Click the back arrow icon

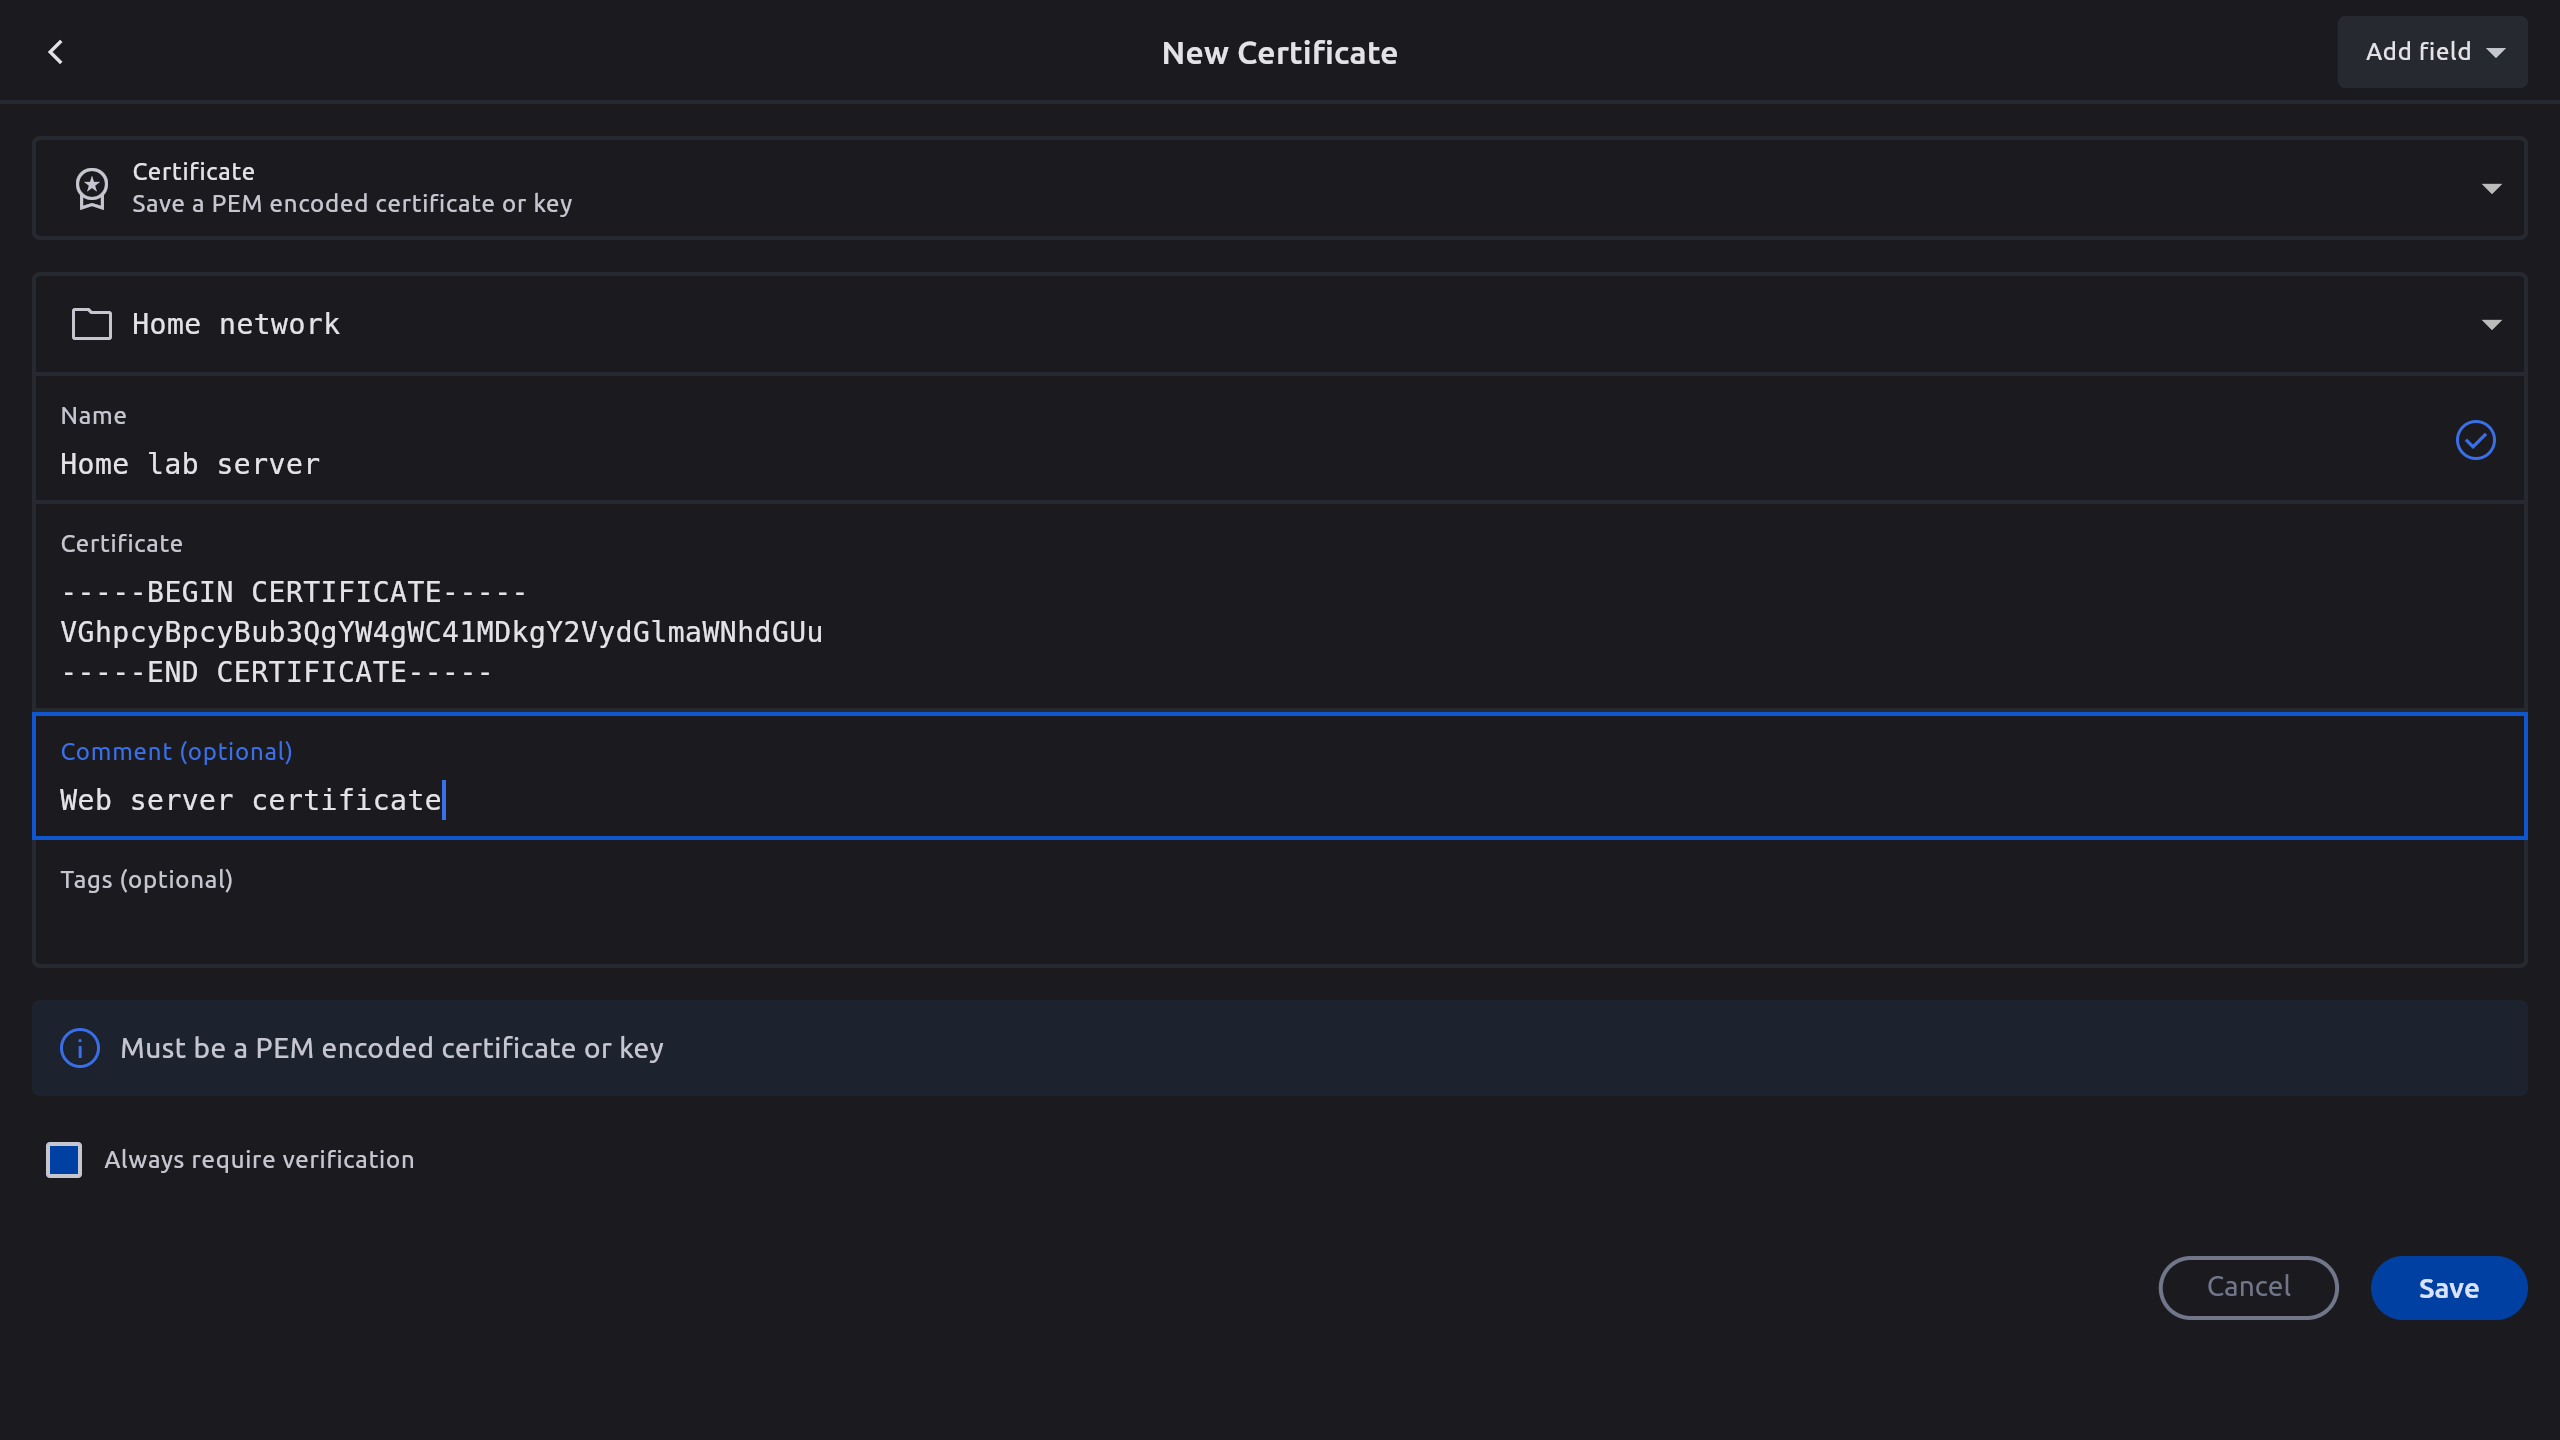point(56,52)
